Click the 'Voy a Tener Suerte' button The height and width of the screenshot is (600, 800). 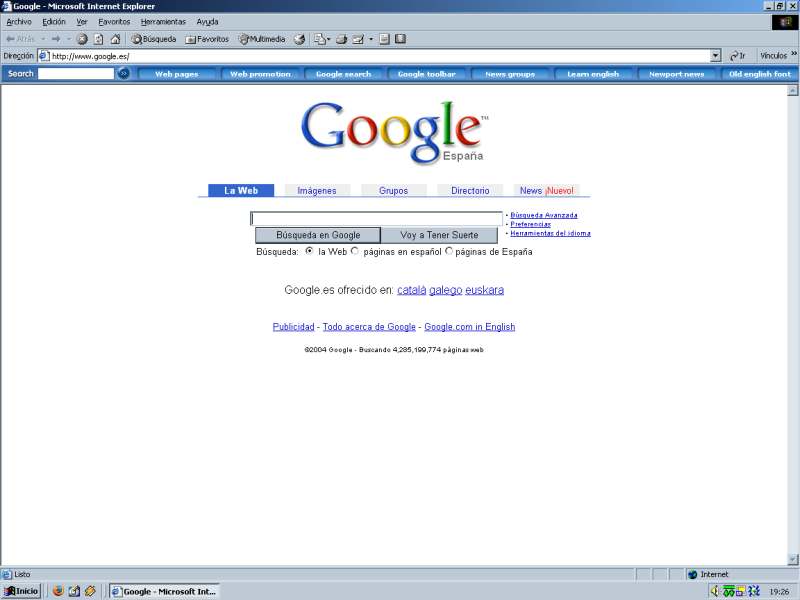(x=439, y=235)
